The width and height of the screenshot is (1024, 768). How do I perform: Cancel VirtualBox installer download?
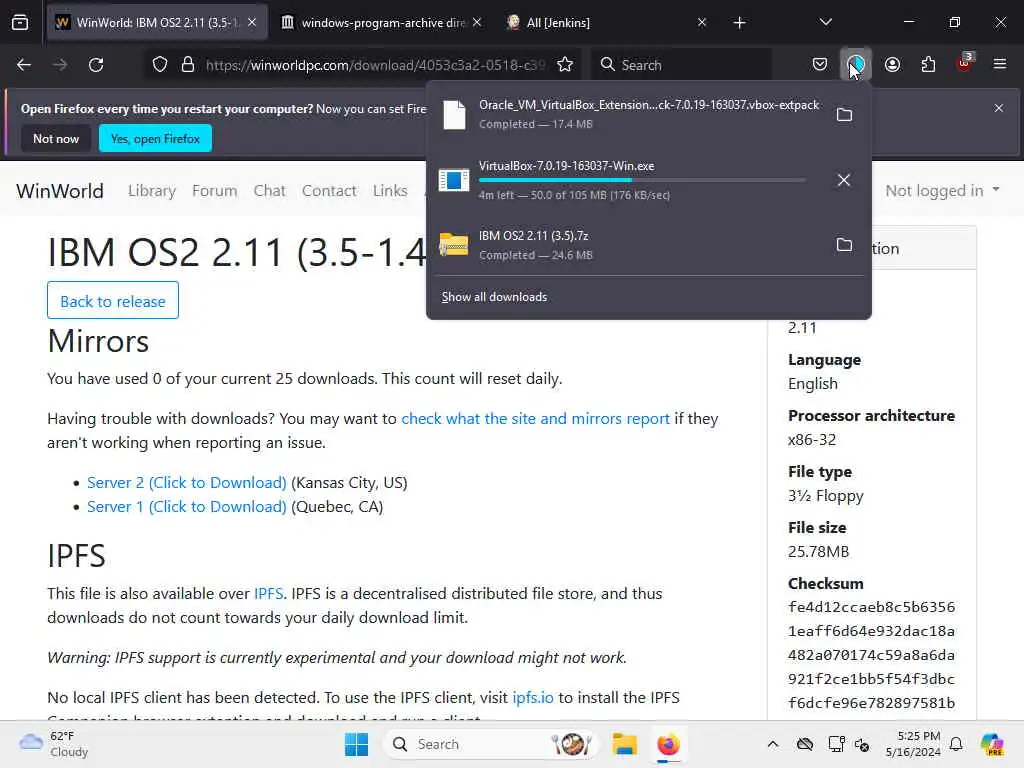[x=844, y=180]
